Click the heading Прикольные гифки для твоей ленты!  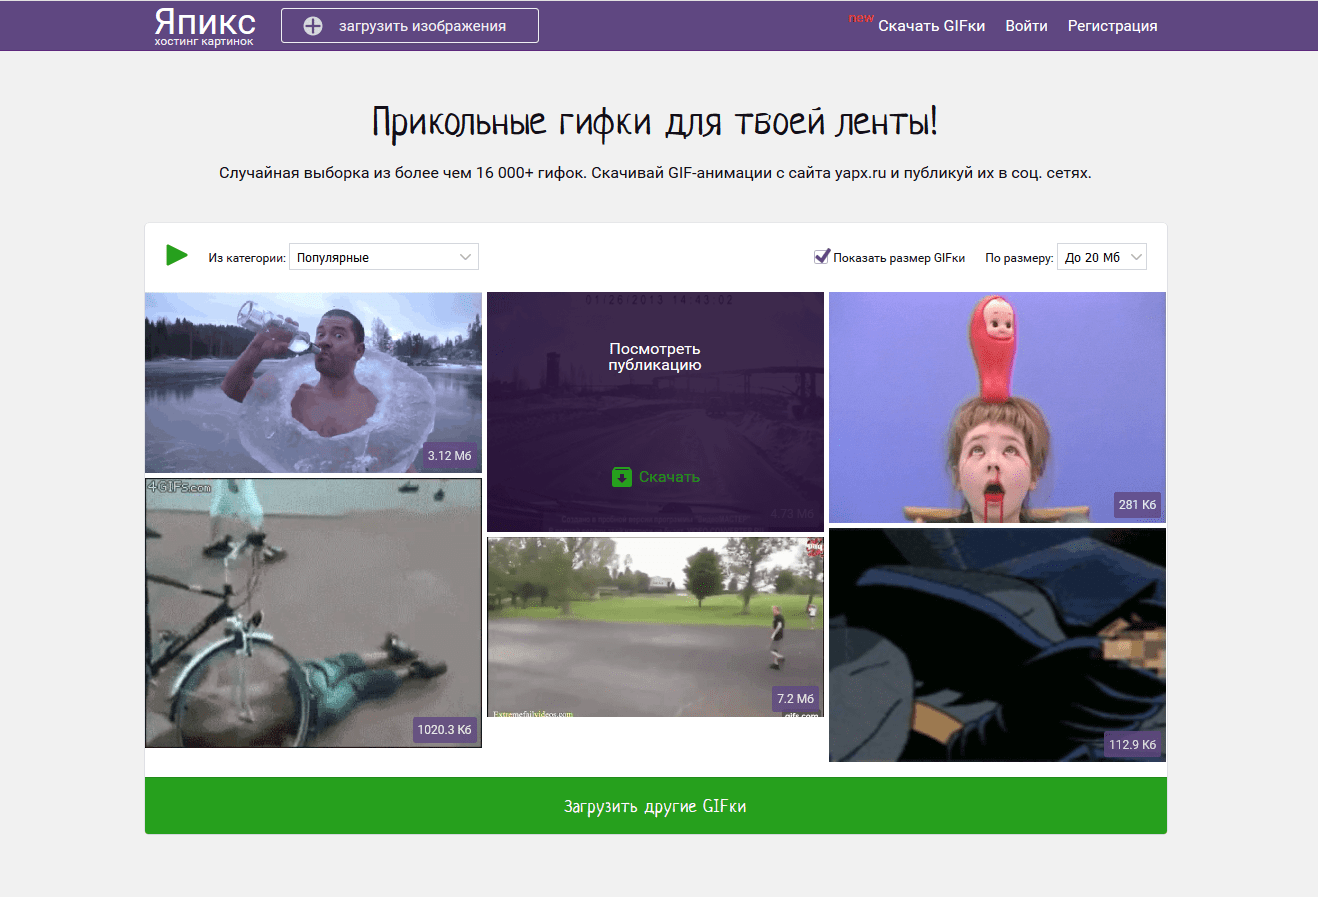click(655, 122)
